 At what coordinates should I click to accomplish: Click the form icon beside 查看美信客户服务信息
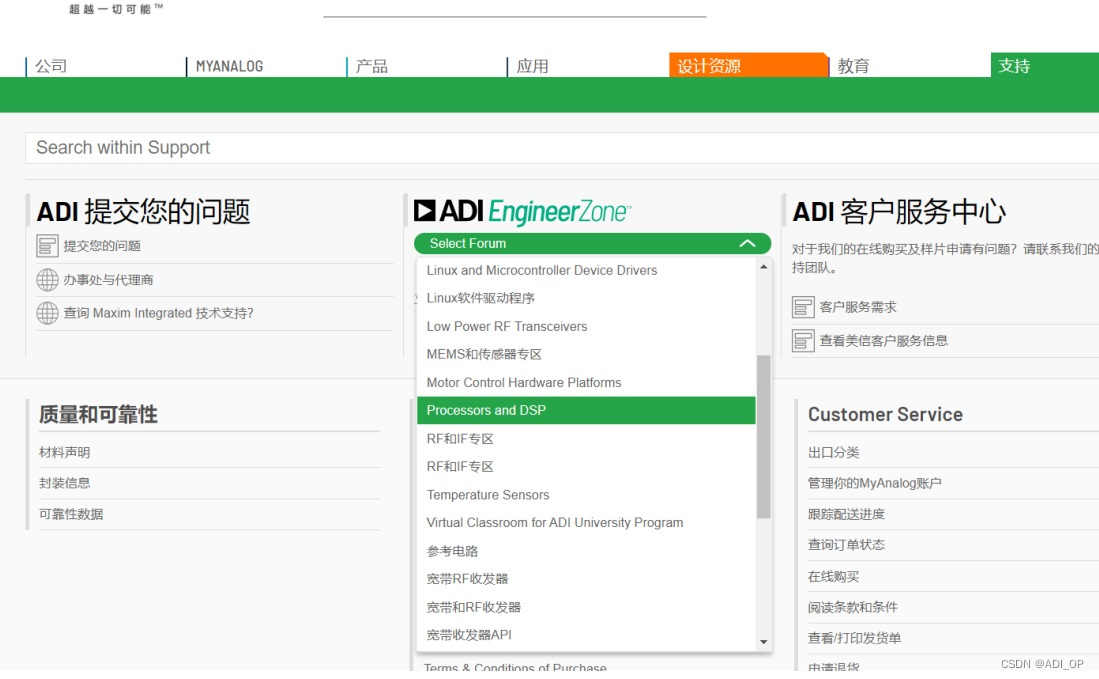coord(803,341)
